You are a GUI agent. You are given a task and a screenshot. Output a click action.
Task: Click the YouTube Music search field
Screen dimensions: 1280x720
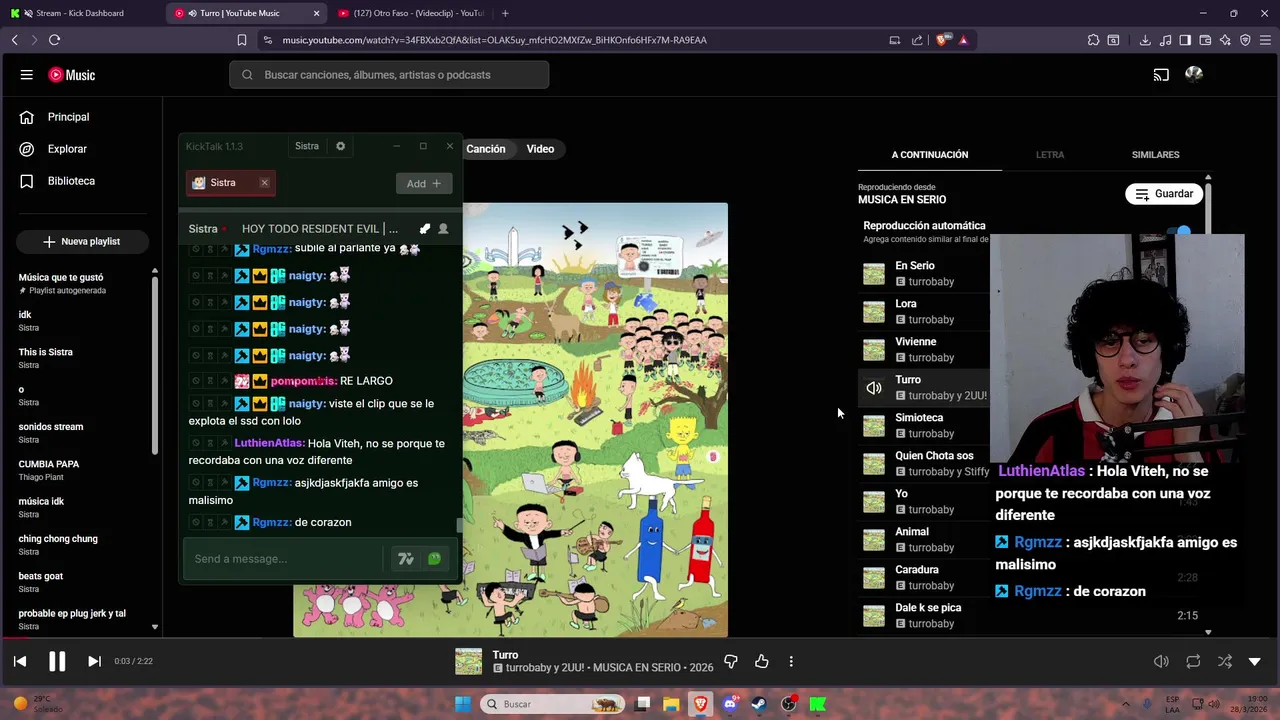(389, 75)
